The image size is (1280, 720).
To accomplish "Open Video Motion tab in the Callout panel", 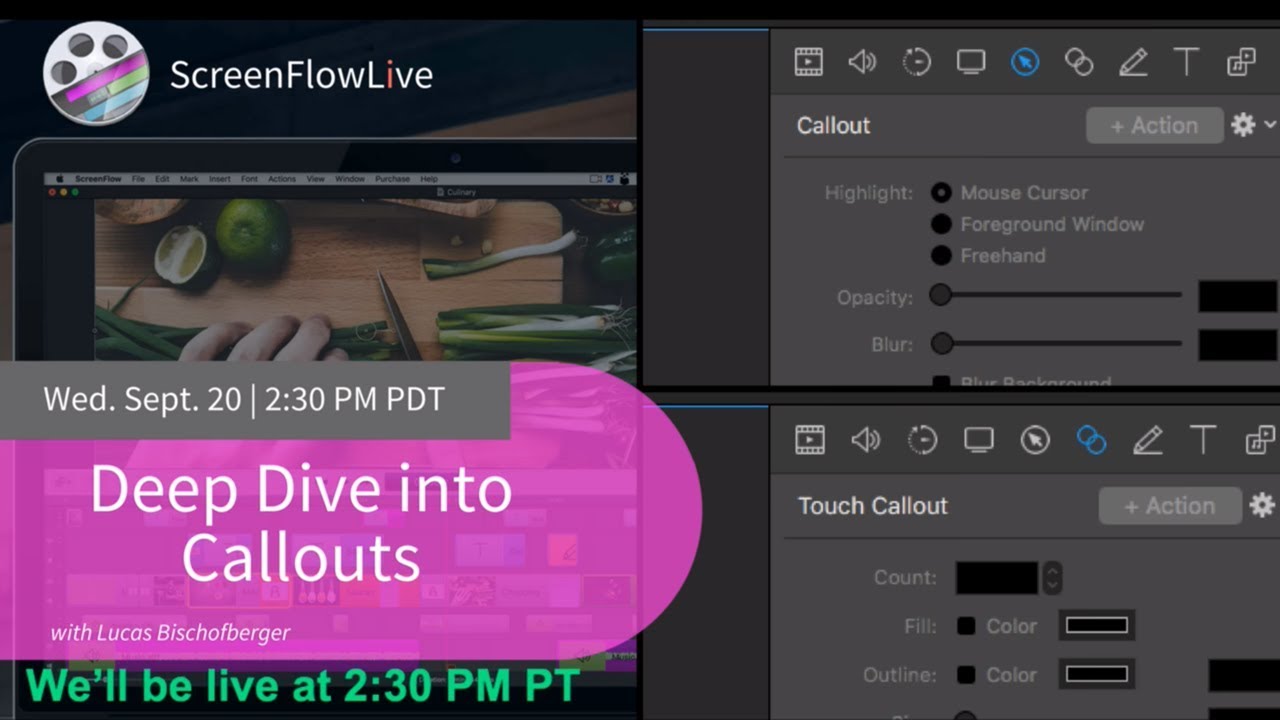I will 916,62.
